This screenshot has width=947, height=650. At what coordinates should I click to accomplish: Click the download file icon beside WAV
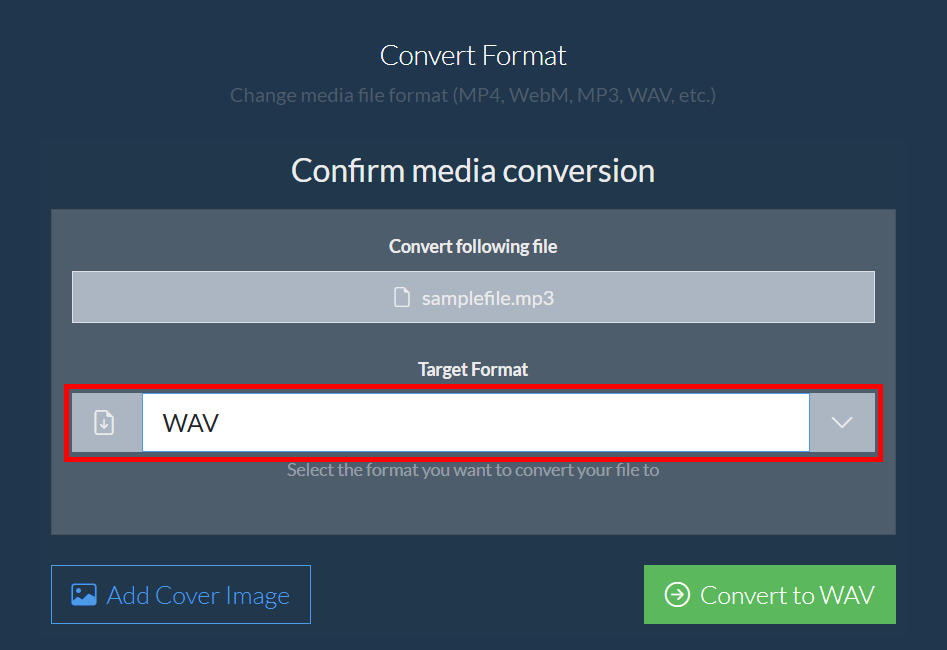104,422
